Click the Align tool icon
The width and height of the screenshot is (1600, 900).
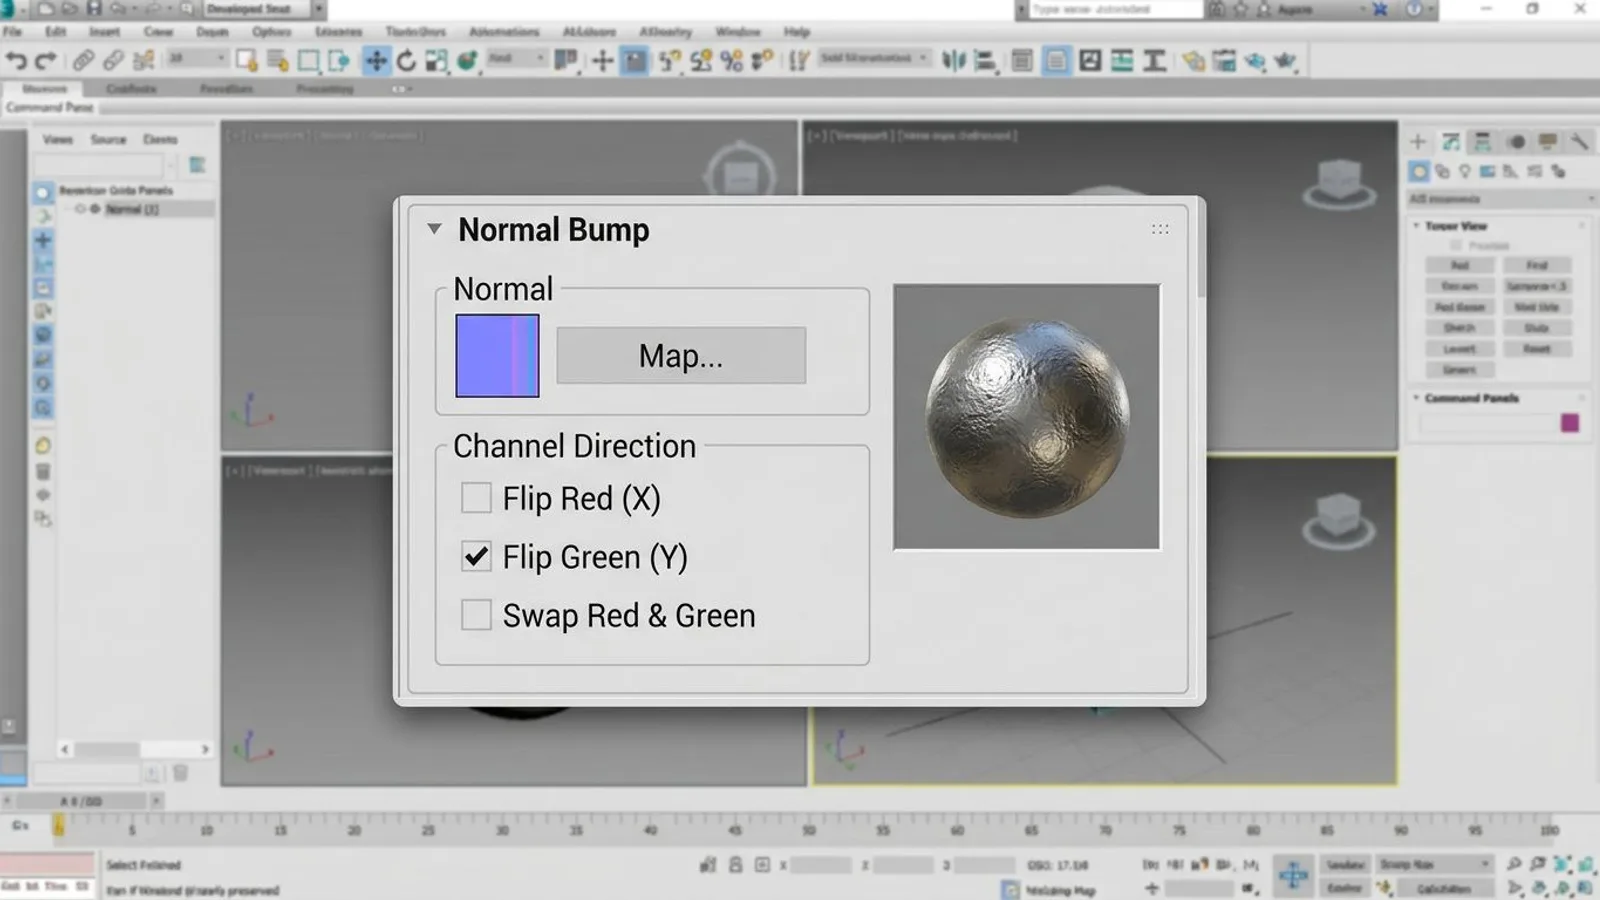pyautogui.click(x=986, y=61)
